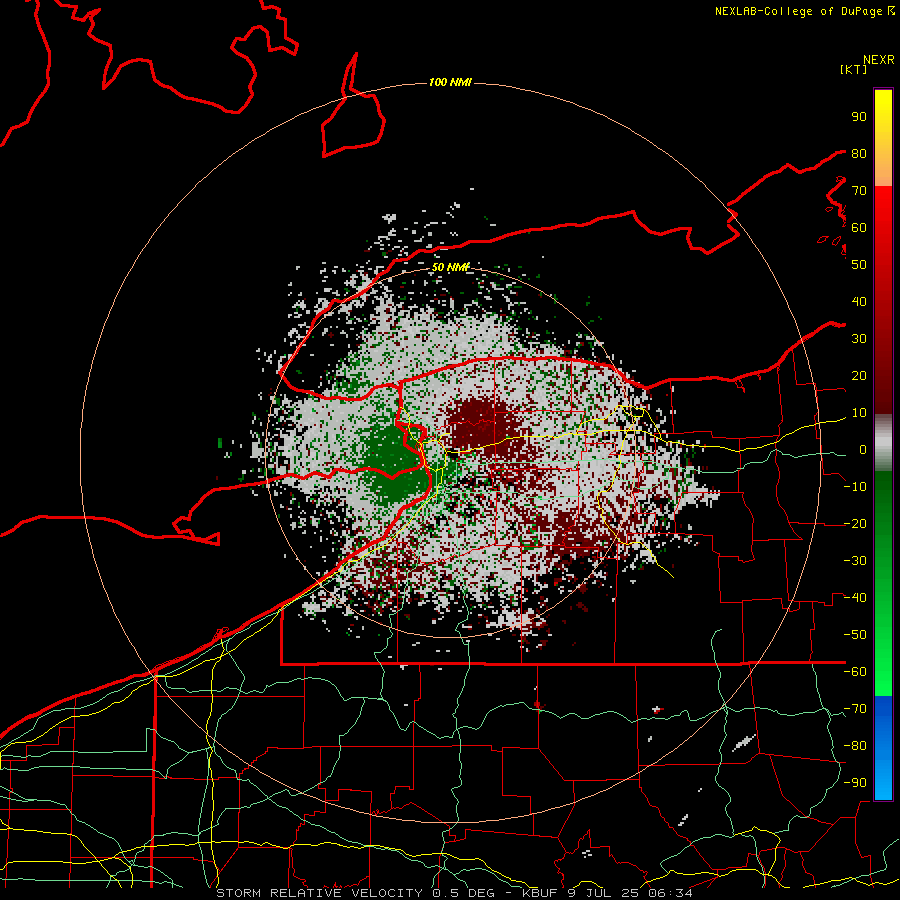900x900 pixels.
Task: Click the -50 value on the velocity scale
Action: (x=855, y=635)
